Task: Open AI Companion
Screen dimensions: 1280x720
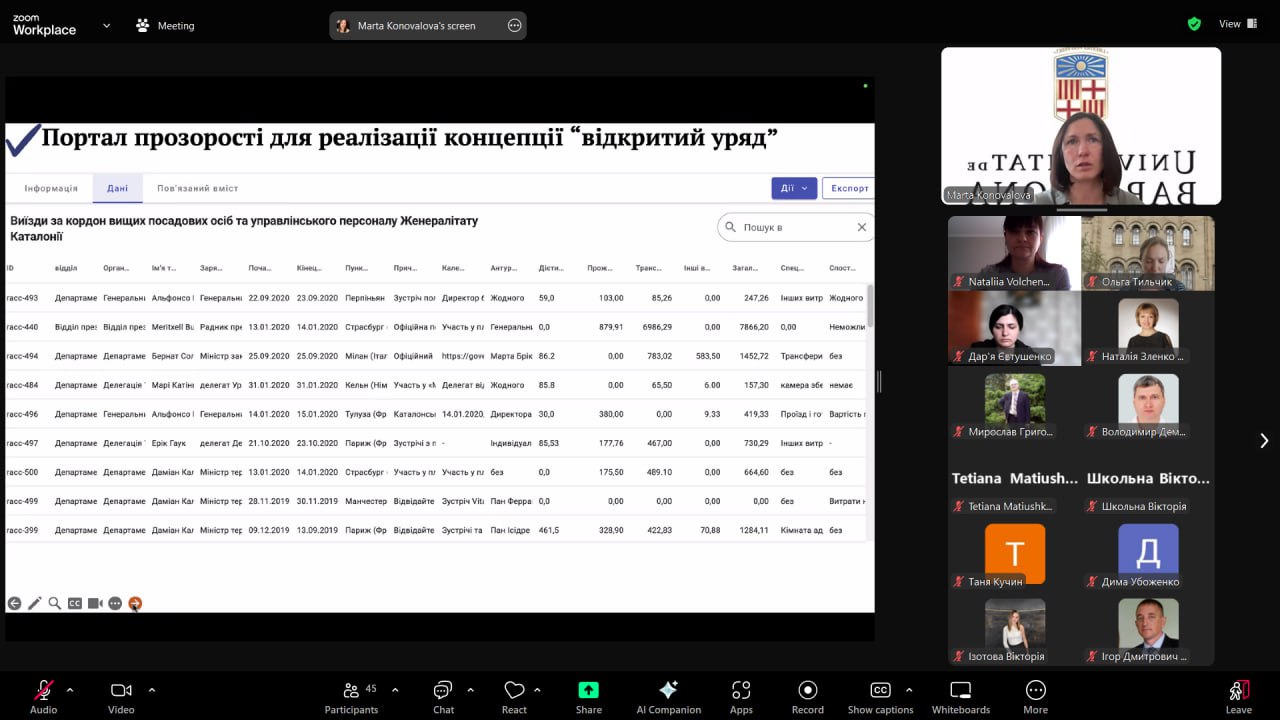Action: point(668,696)
